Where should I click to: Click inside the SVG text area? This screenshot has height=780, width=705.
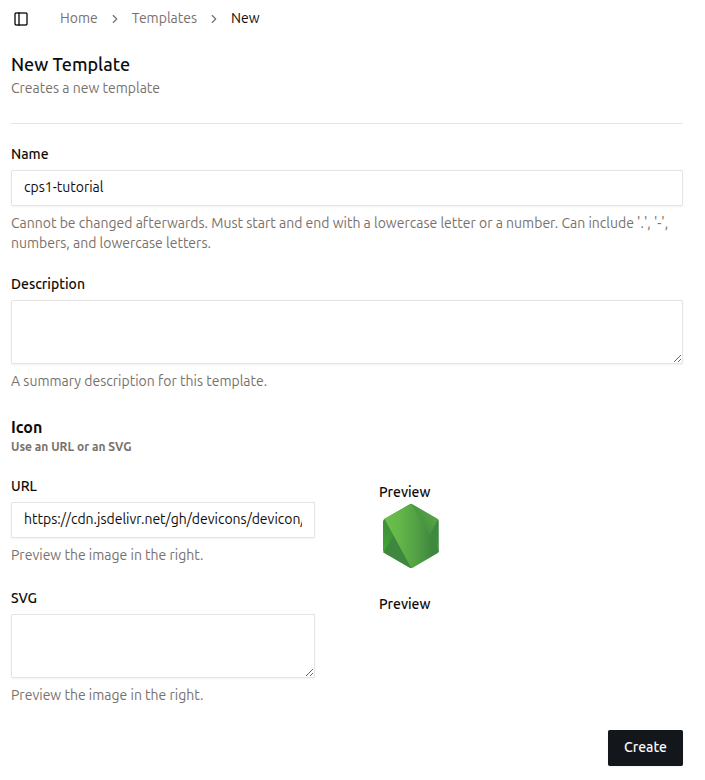pos(163,645)
